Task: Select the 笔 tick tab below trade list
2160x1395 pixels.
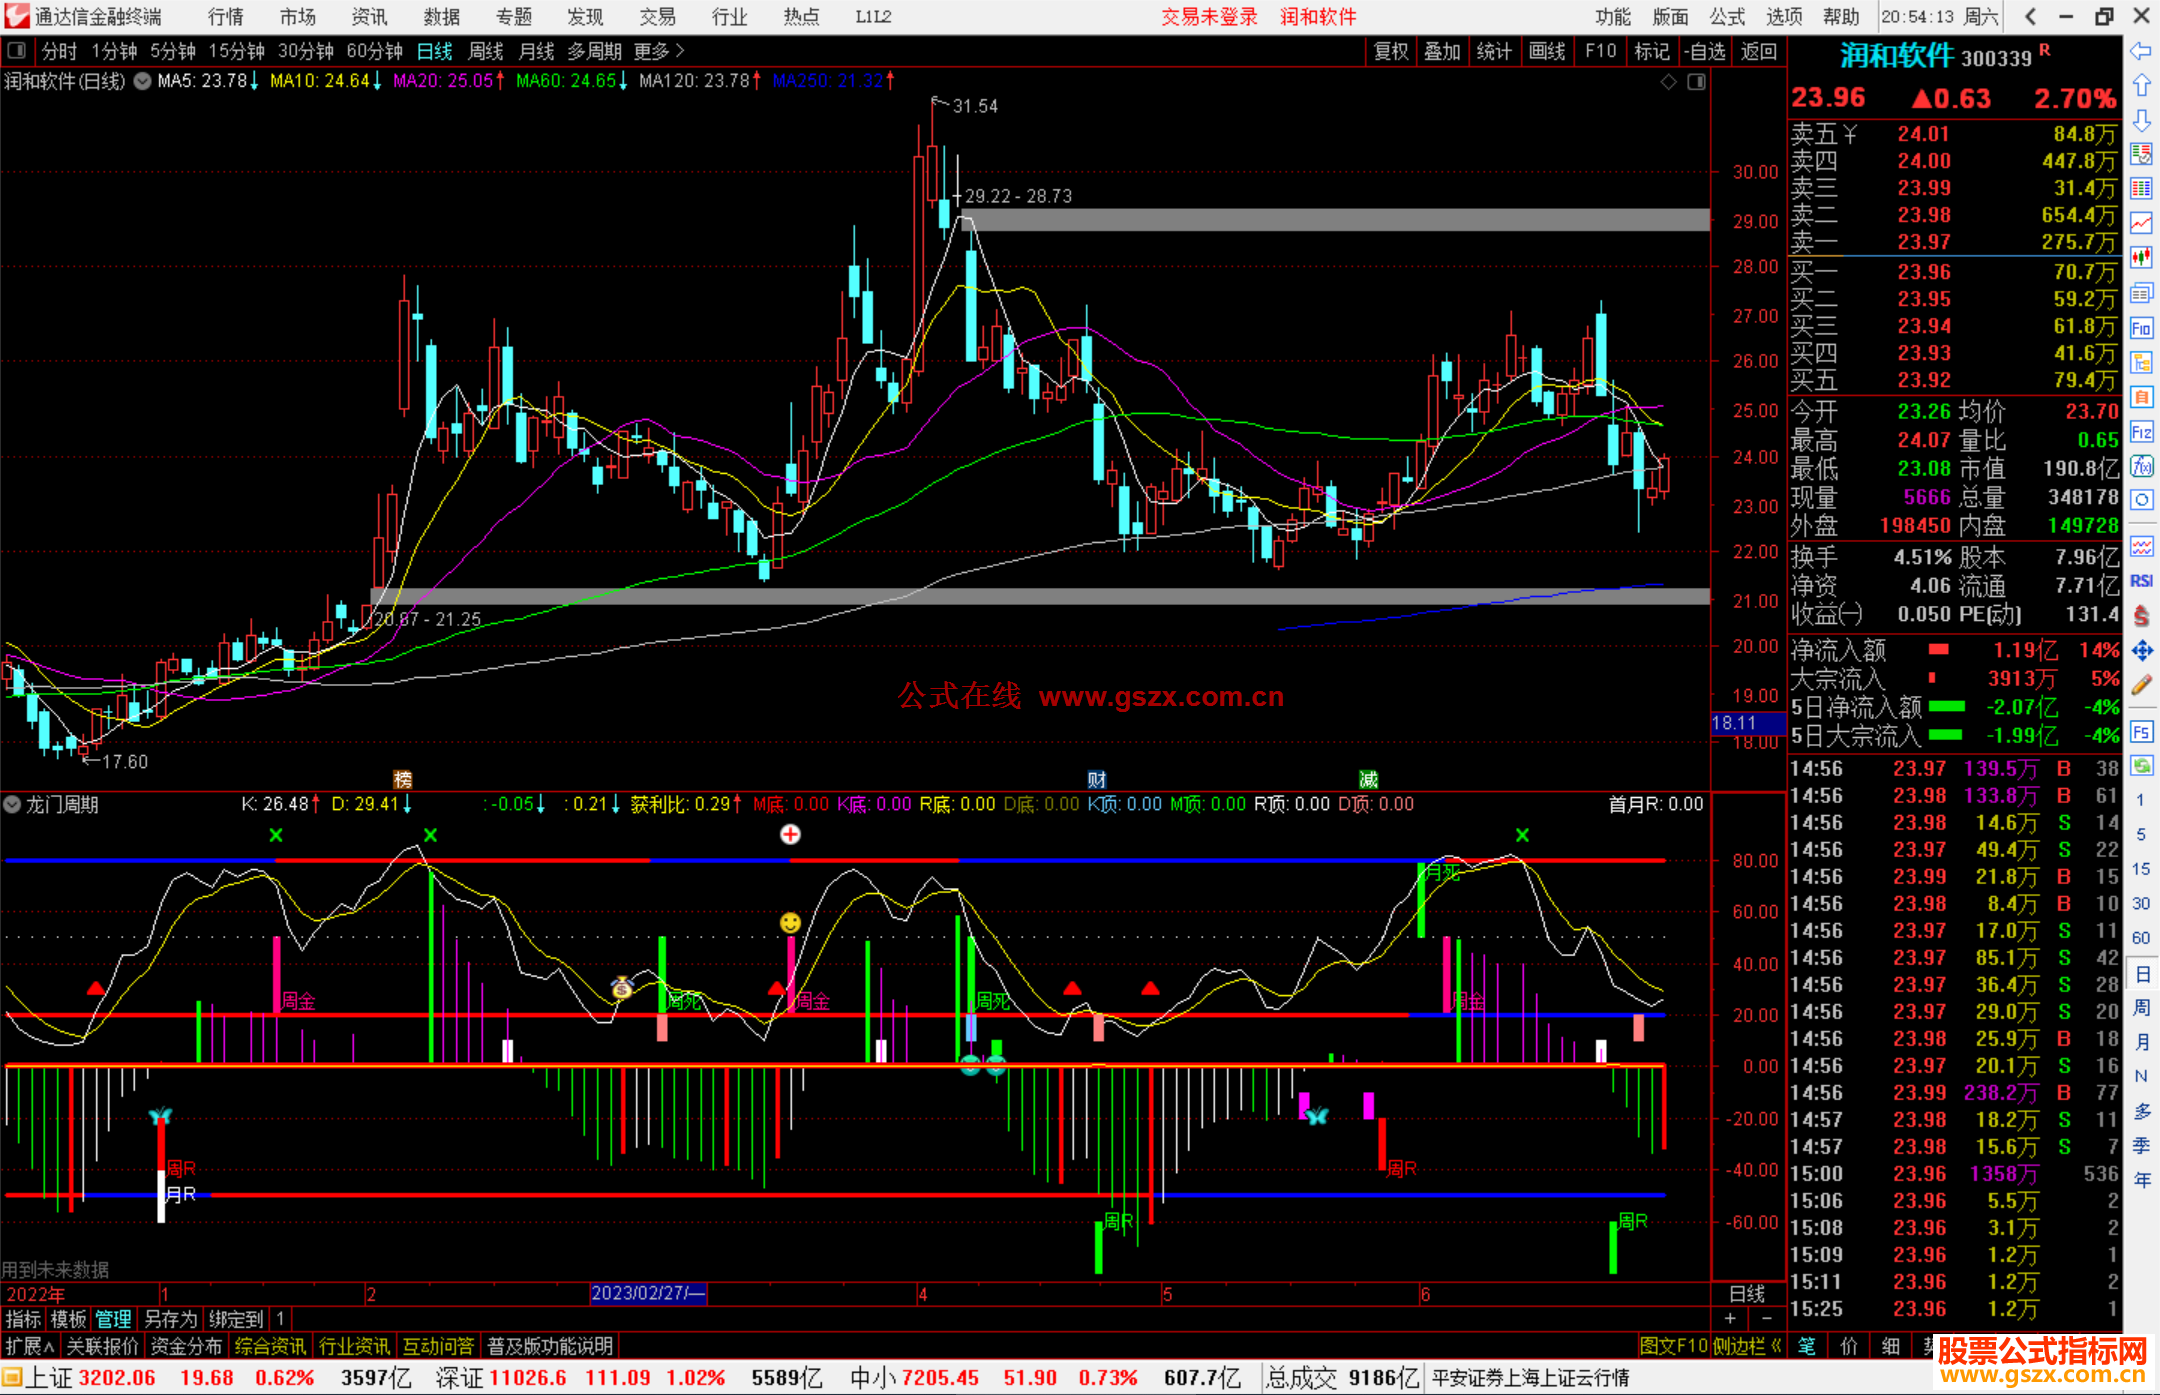Action: point(1807,1346)
